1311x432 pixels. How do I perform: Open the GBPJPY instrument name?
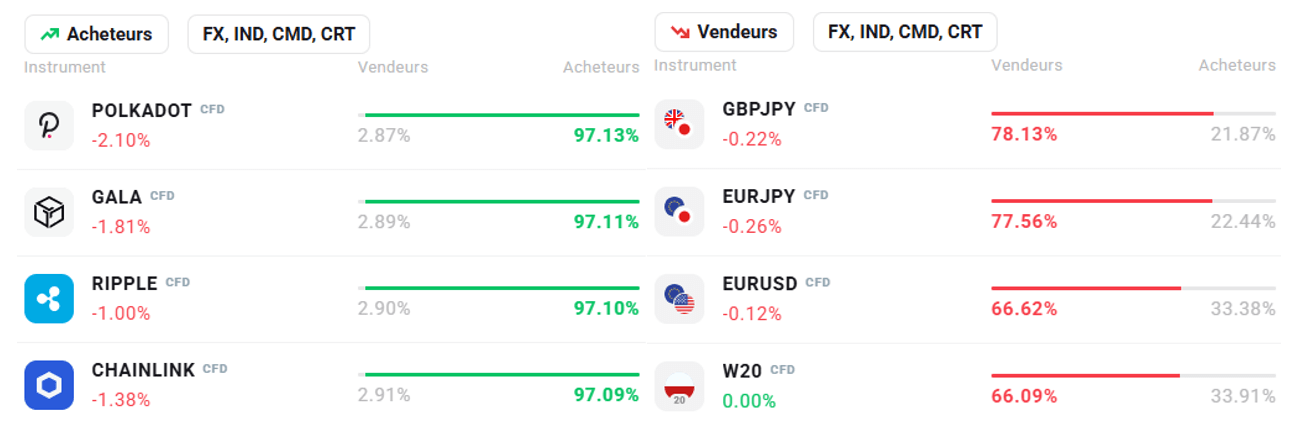pyautogui.click(x=759, y=109)
